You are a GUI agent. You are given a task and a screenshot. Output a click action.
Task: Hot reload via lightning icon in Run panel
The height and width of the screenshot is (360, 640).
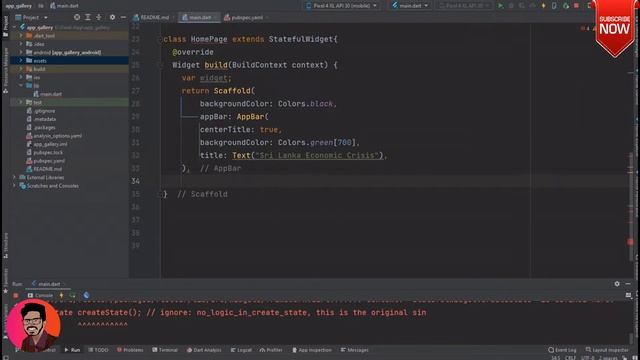pos(61,296)
